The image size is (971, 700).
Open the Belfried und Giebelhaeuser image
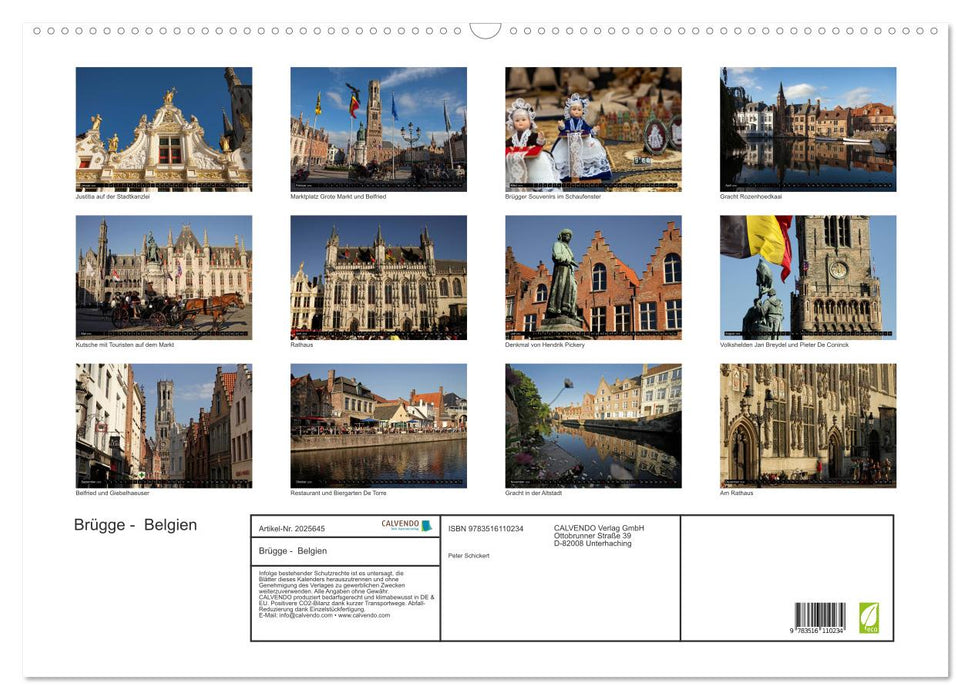163,424
